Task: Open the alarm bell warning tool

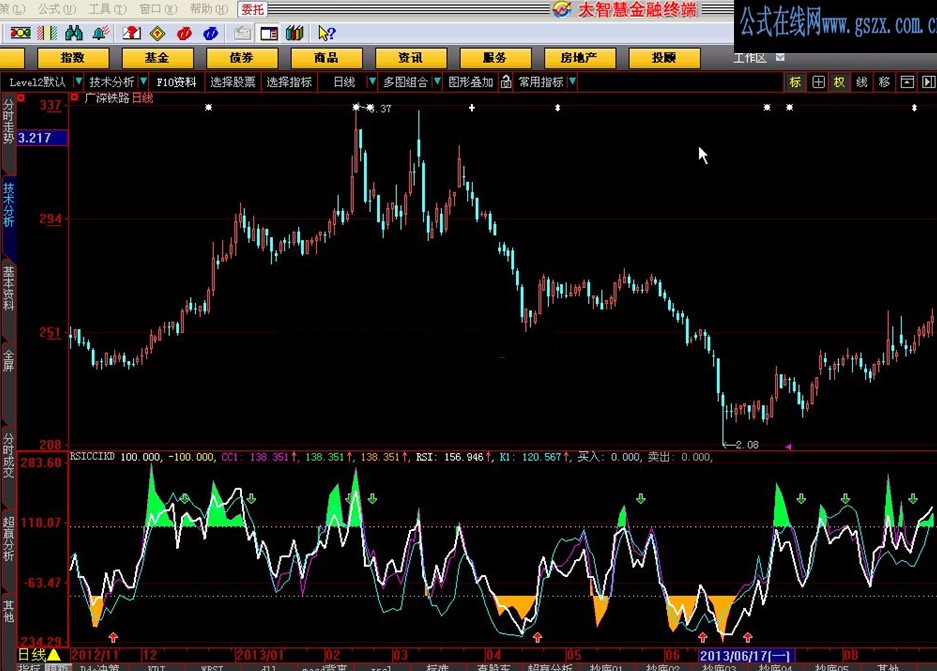Action: pyautogui.click(x=98, y=33)
